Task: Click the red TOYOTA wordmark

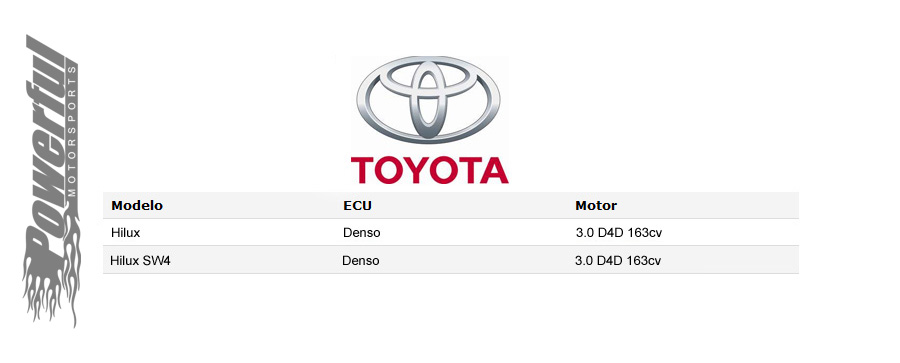Action: tap(430, 171)
